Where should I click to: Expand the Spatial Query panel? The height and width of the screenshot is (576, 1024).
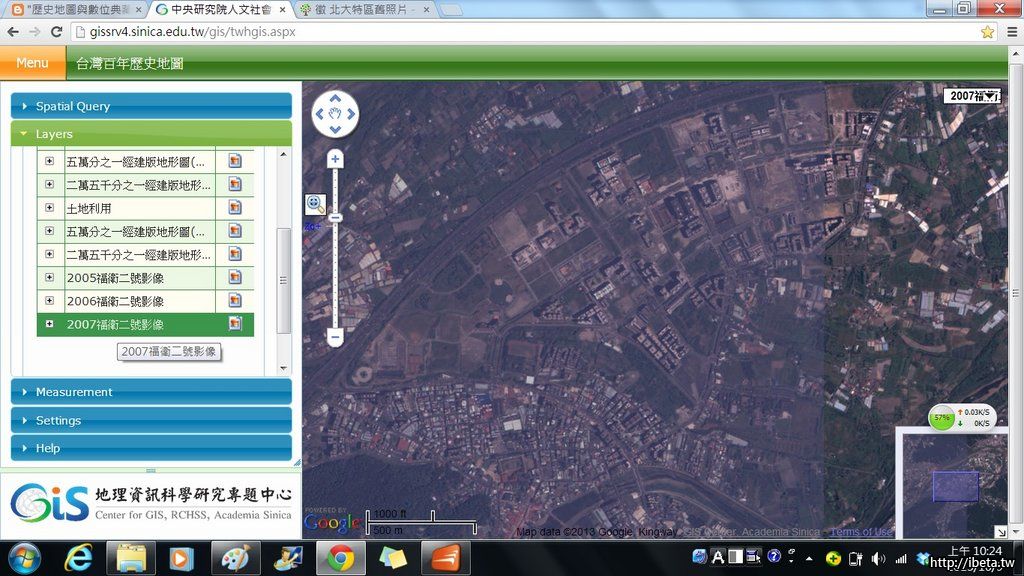tap(150, 106)
